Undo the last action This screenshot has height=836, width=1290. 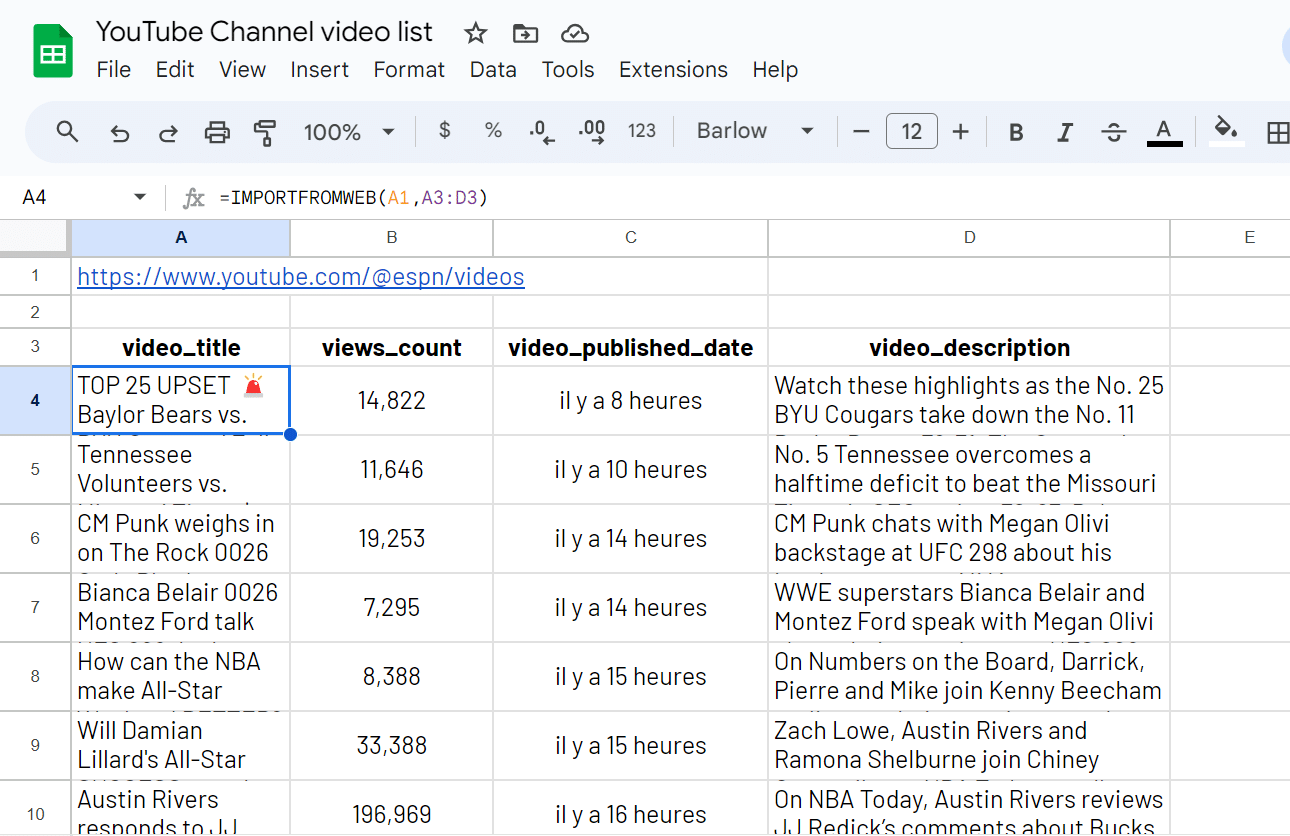coord(120,132)
